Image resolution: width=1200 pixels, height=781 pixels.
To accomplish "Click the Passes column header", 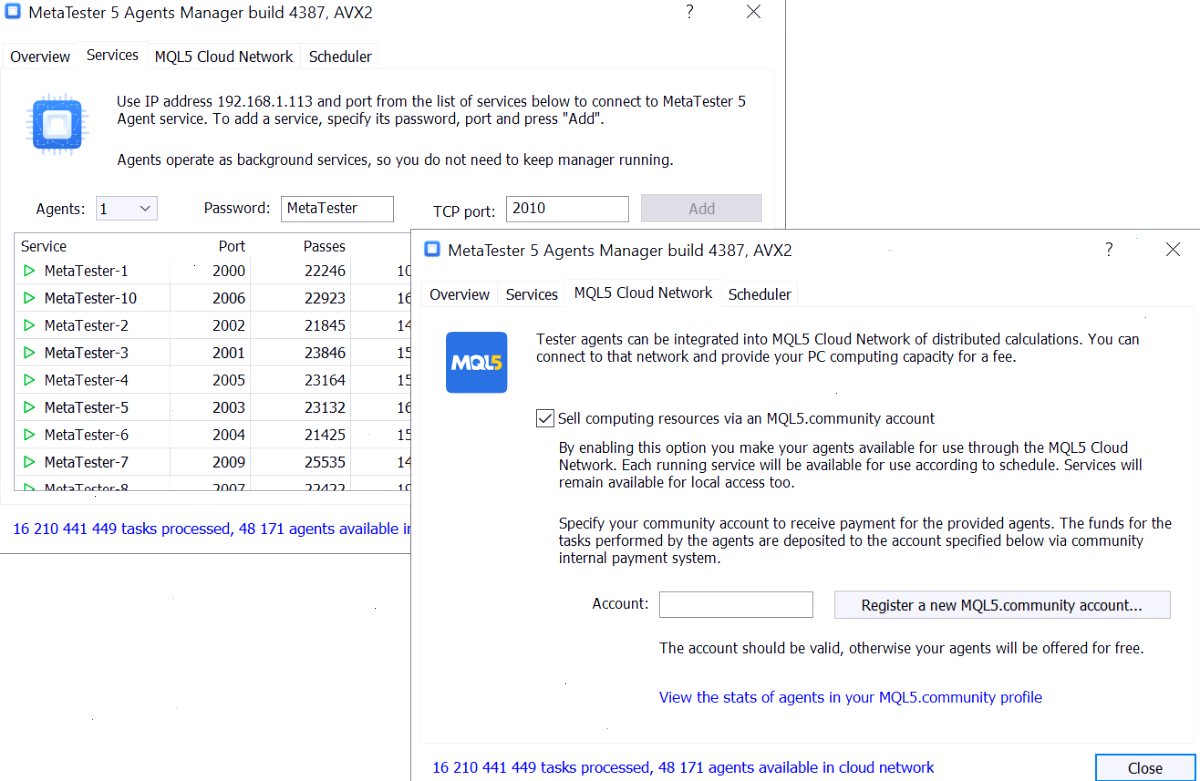I will [324, 246].
